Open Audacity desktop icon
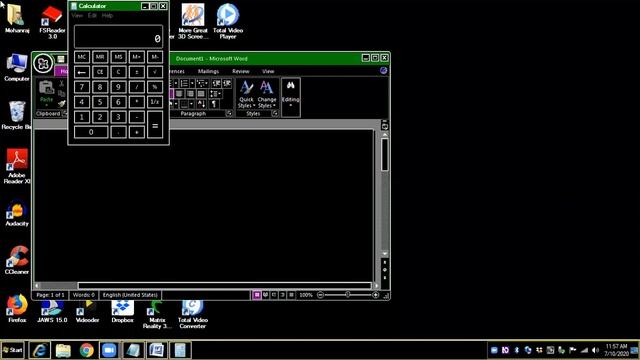The height and width of the screenshot is (360, 640). click(17, 213)
